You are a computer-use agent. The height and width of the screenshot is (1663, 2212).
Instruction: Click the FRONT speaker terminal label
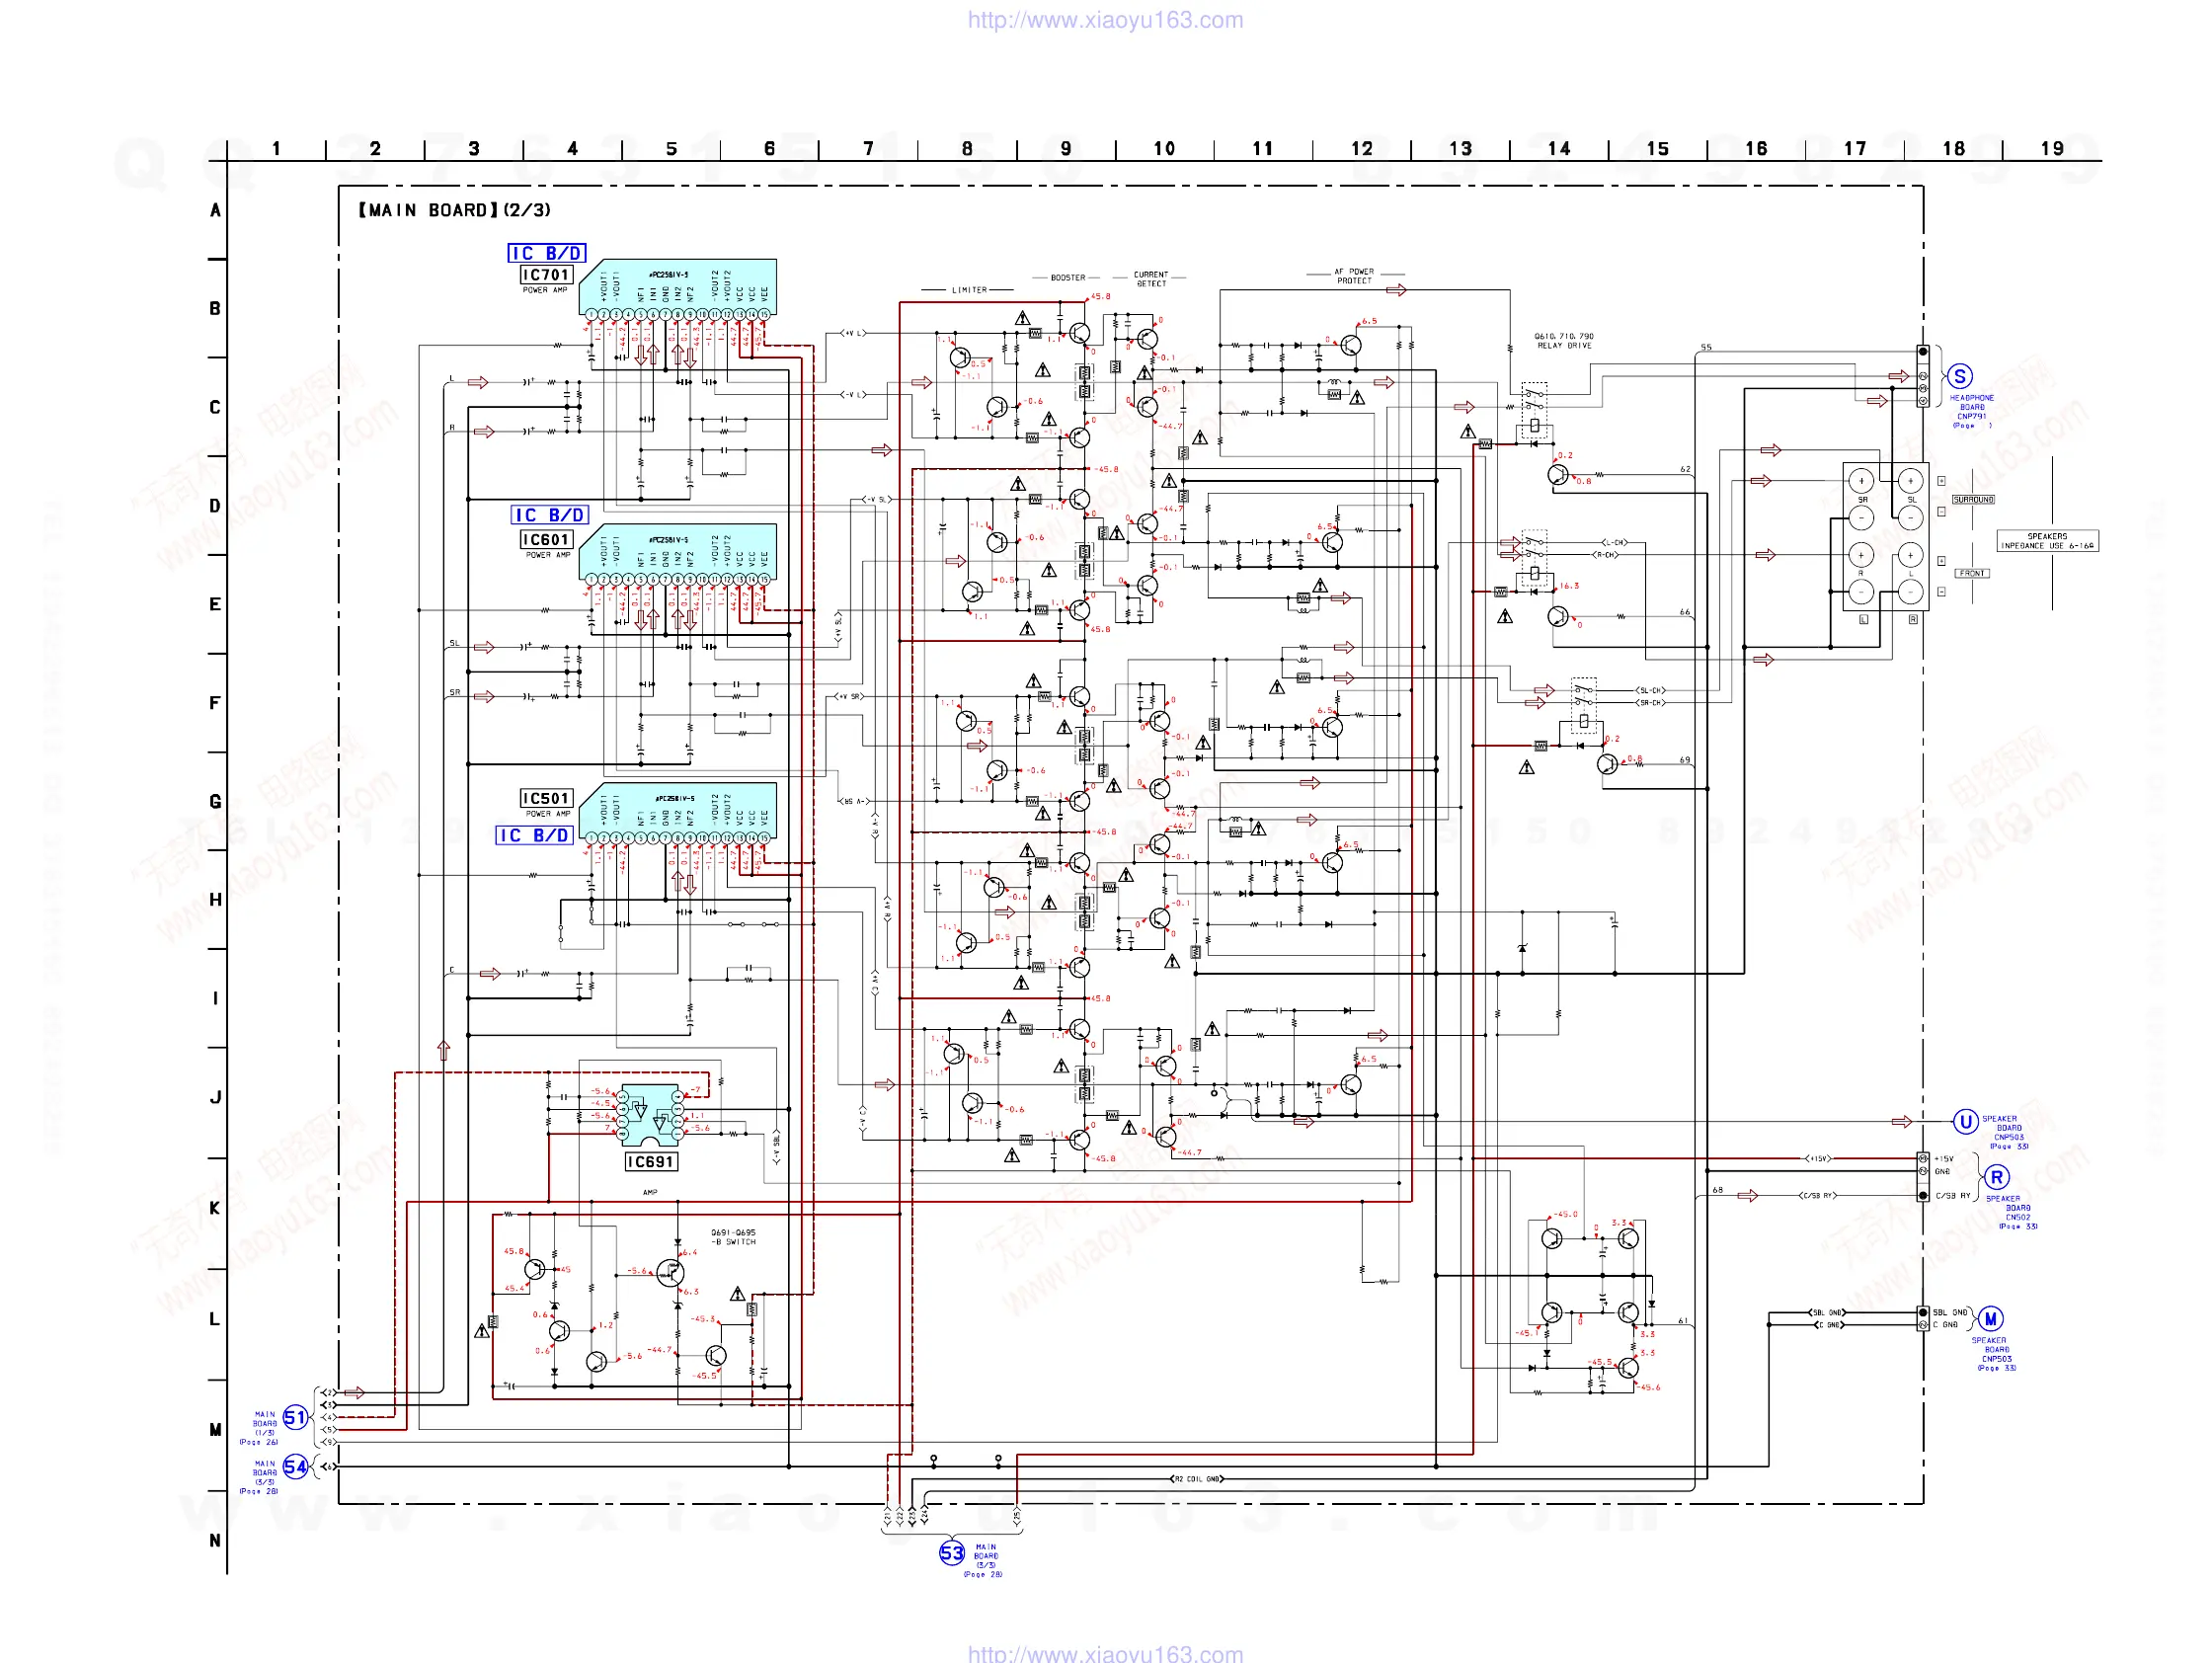pyautogui.click(x=1972, y=573)
